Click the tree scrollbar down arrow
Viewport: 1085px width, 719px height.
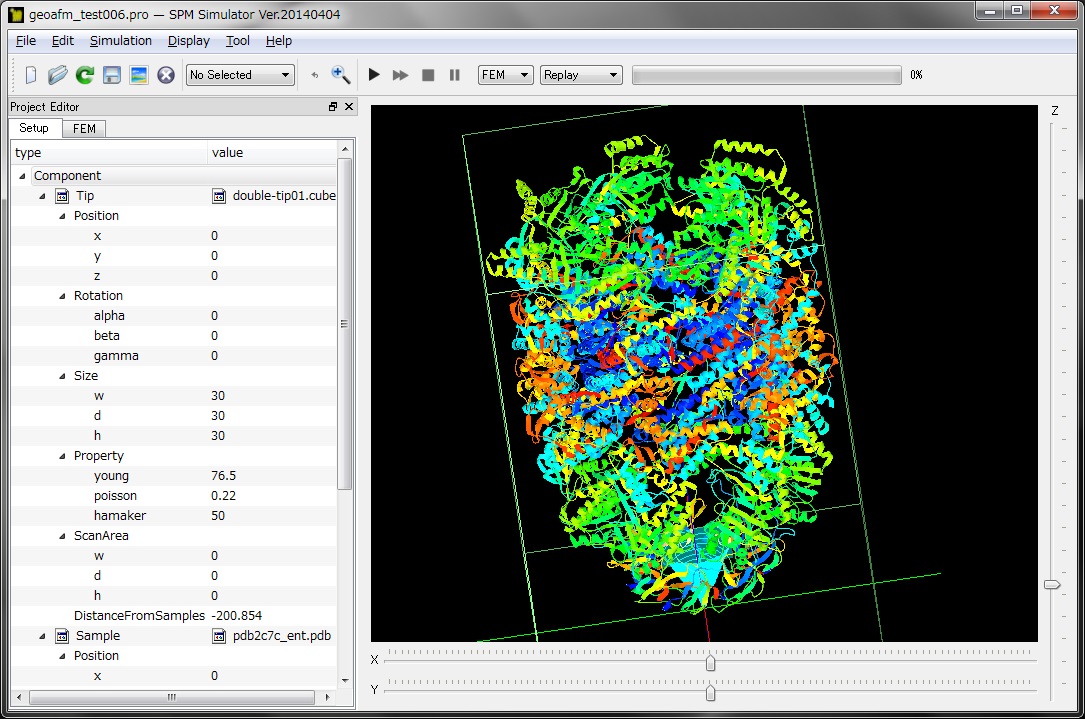(x=345, y=681)
